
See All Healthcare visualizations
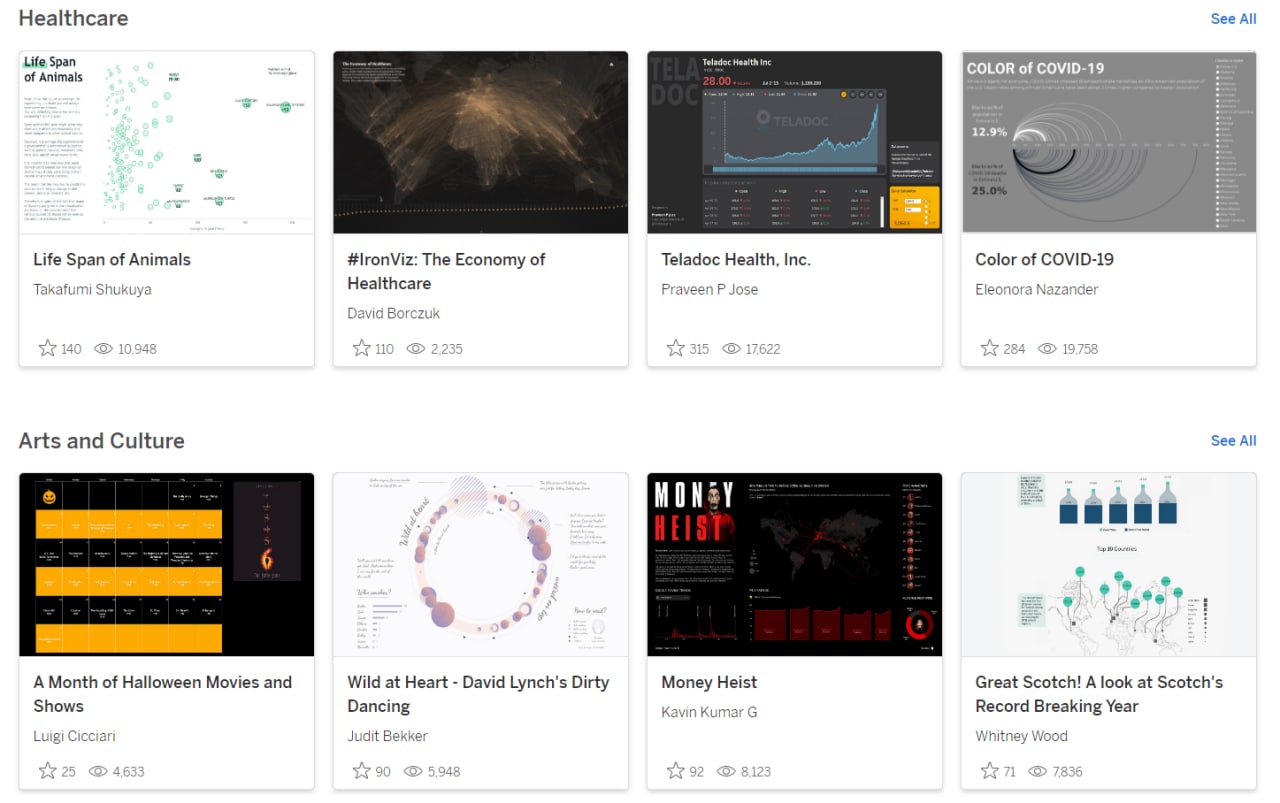coord(1233,18)
